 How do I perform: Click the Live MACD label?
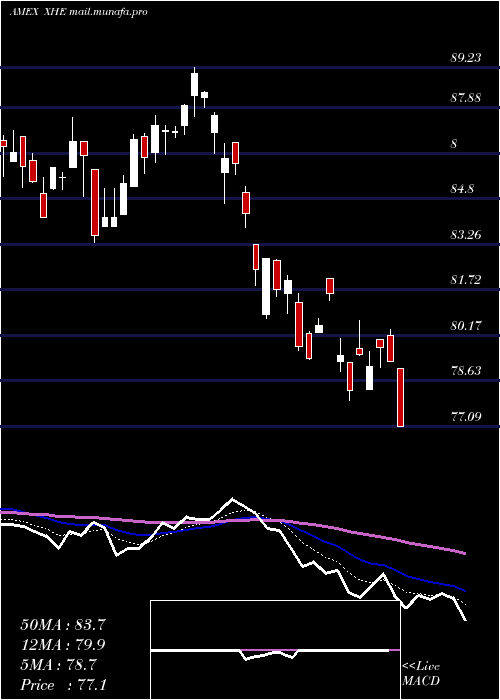(x=421, y=674)
